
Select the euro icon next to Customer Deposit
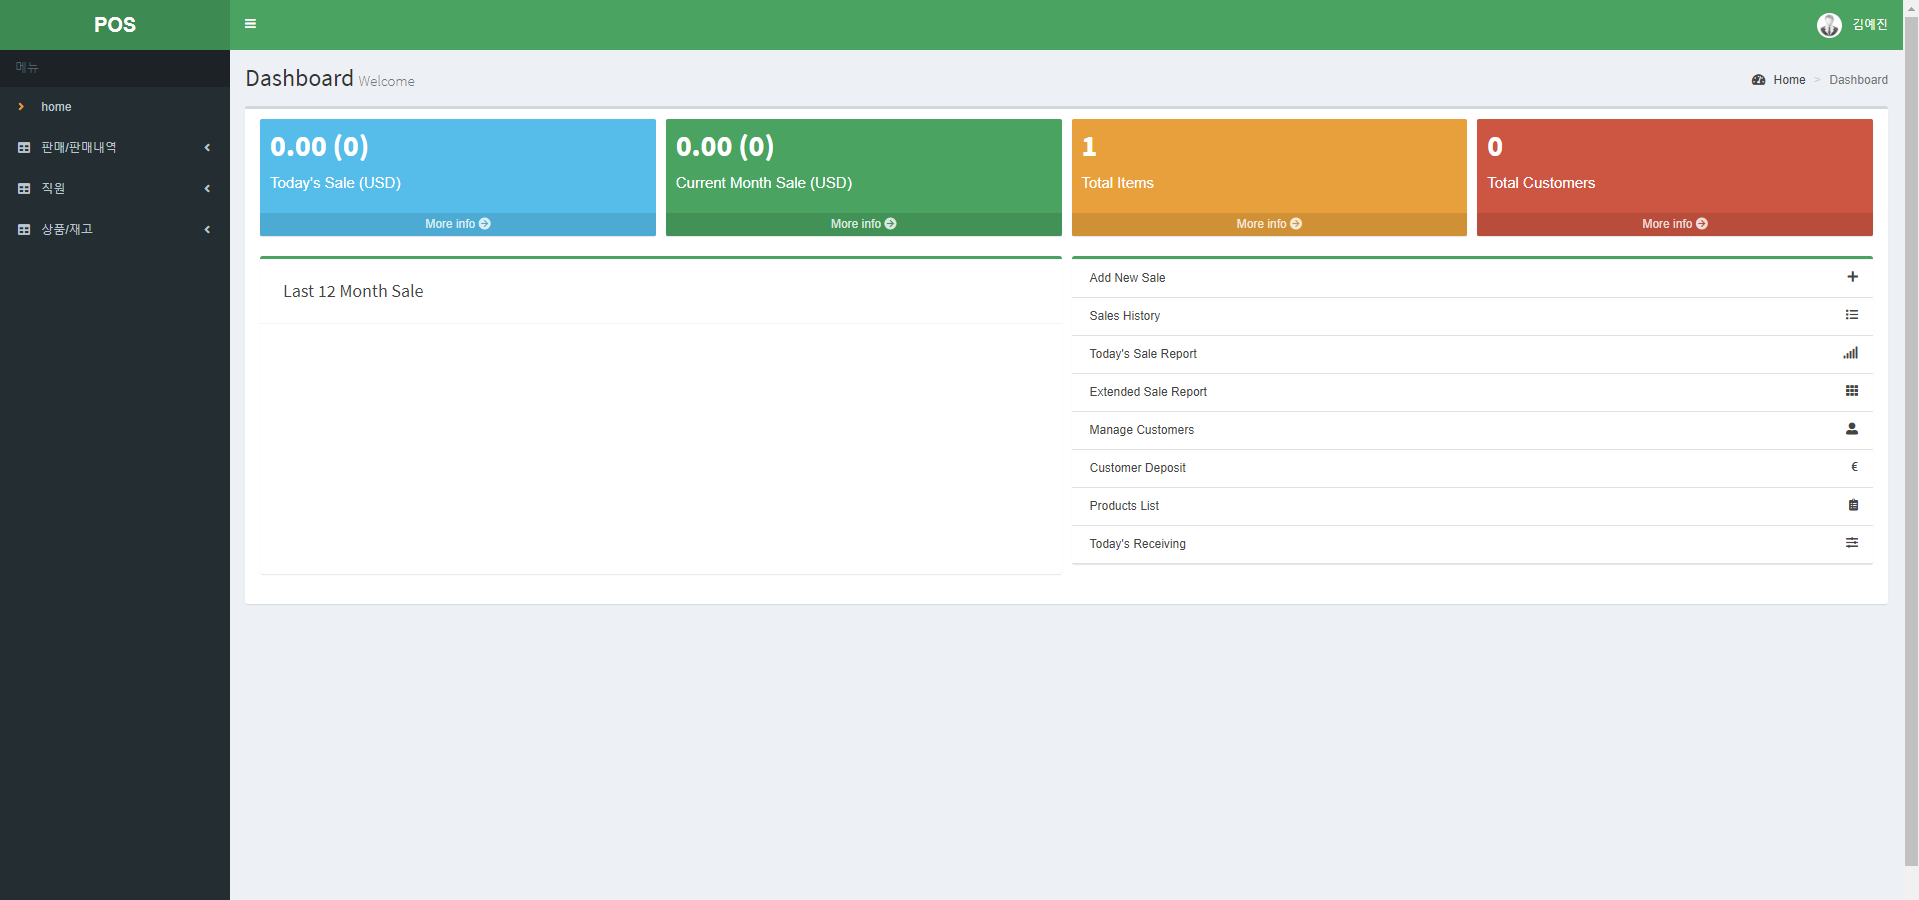(1853, 467)
